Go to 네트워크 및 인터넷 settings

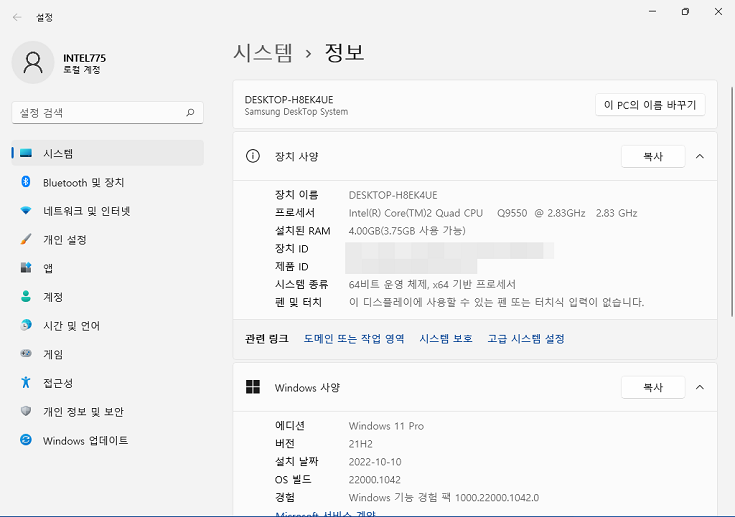[x=108, y=211]
